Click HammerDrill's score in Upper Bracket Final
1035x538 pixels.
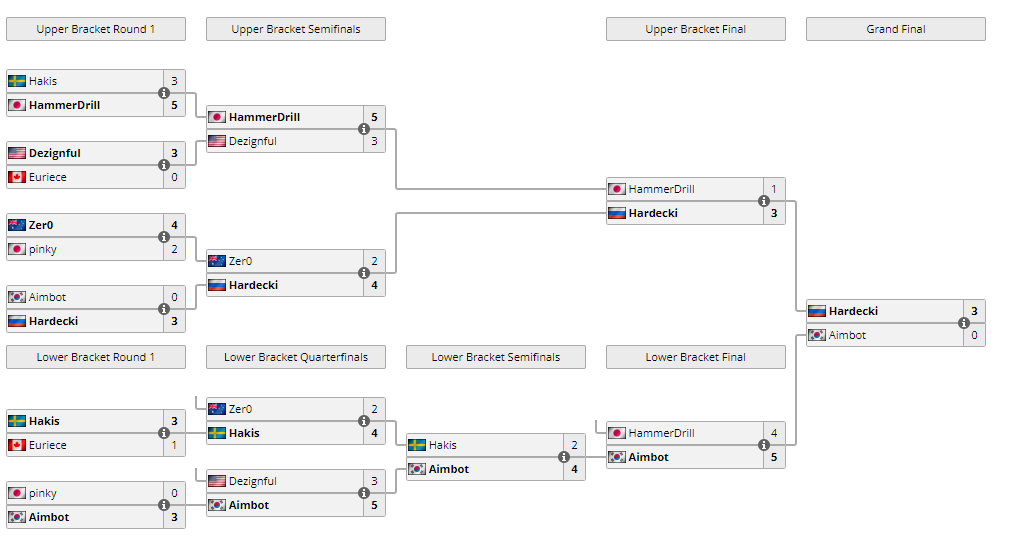(x=774, y=189)
